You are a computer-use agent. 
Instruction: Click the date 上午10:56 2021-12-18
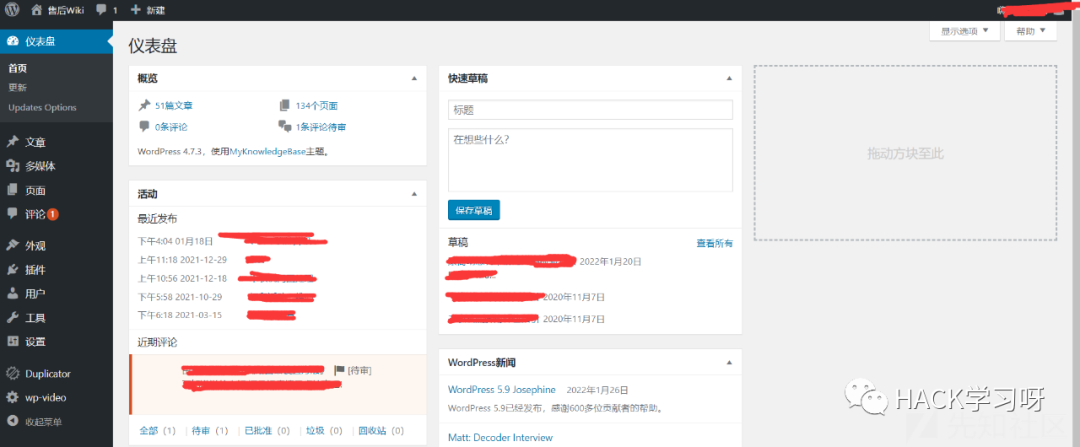182,278
